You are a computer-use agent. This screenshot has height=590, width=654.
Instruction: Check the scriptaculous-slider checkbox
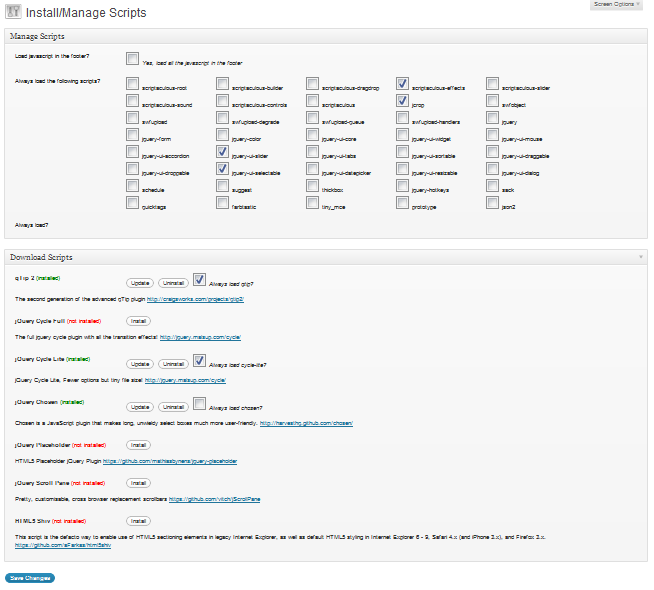[x=493, y=83]
